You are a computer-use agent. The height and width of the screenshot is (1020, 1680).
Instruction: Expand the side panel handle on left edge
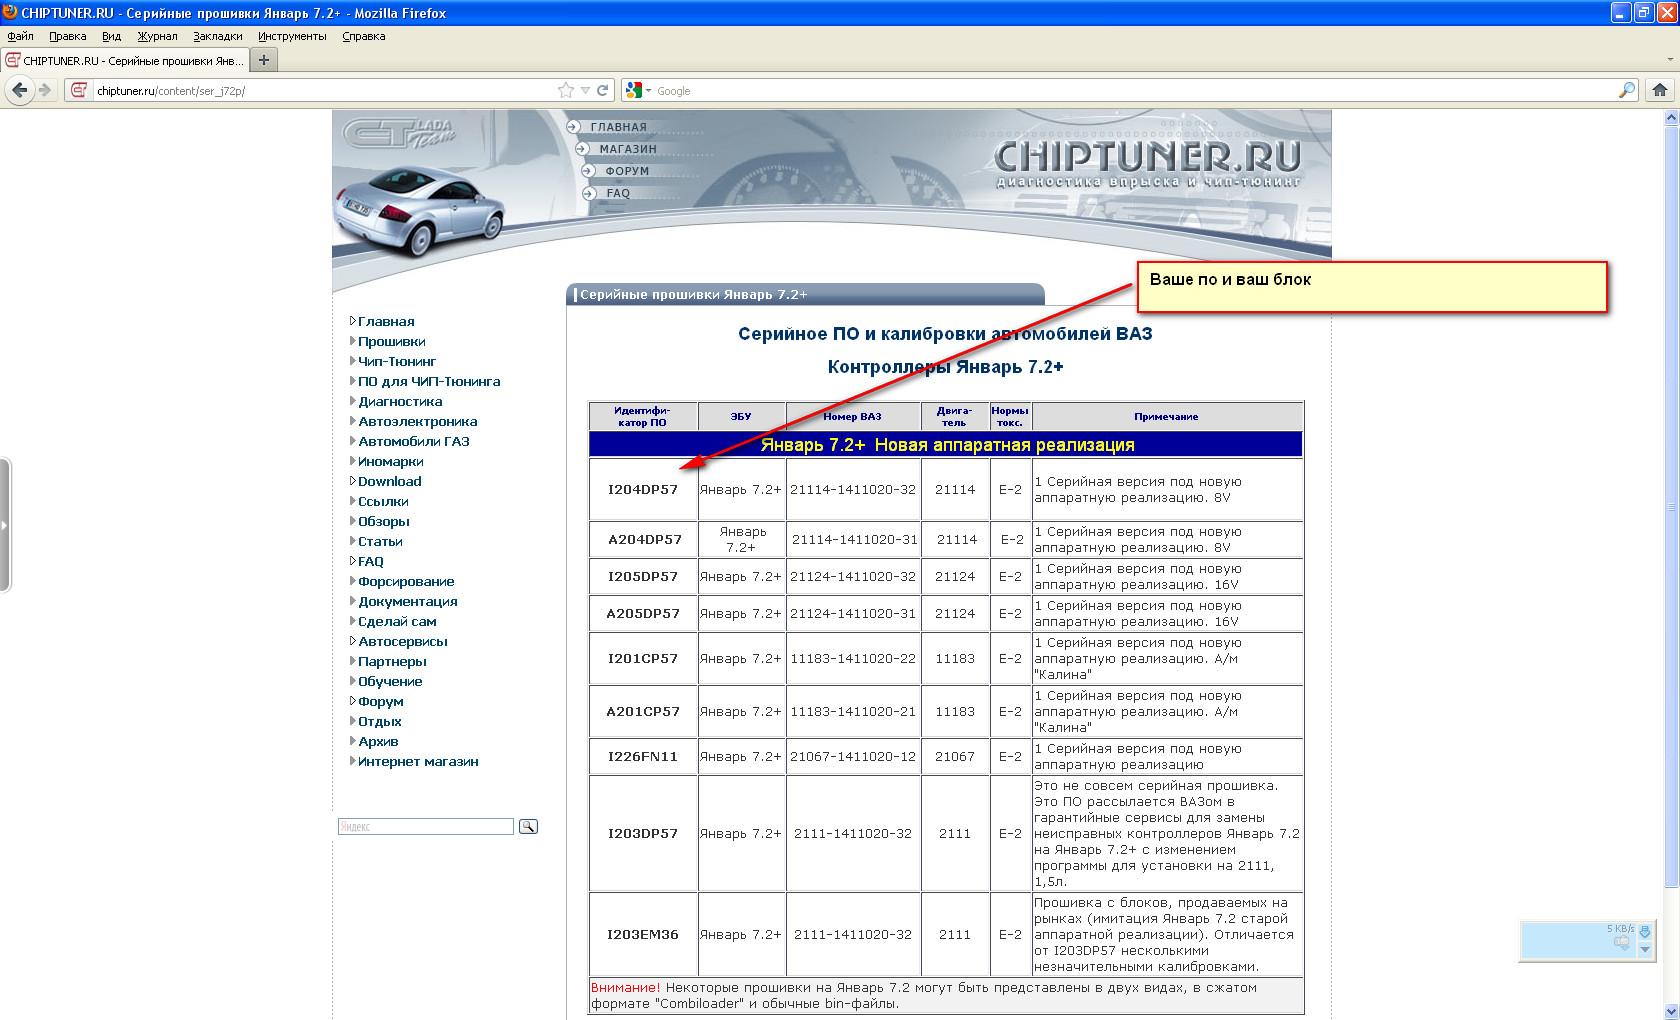point(5,525)
